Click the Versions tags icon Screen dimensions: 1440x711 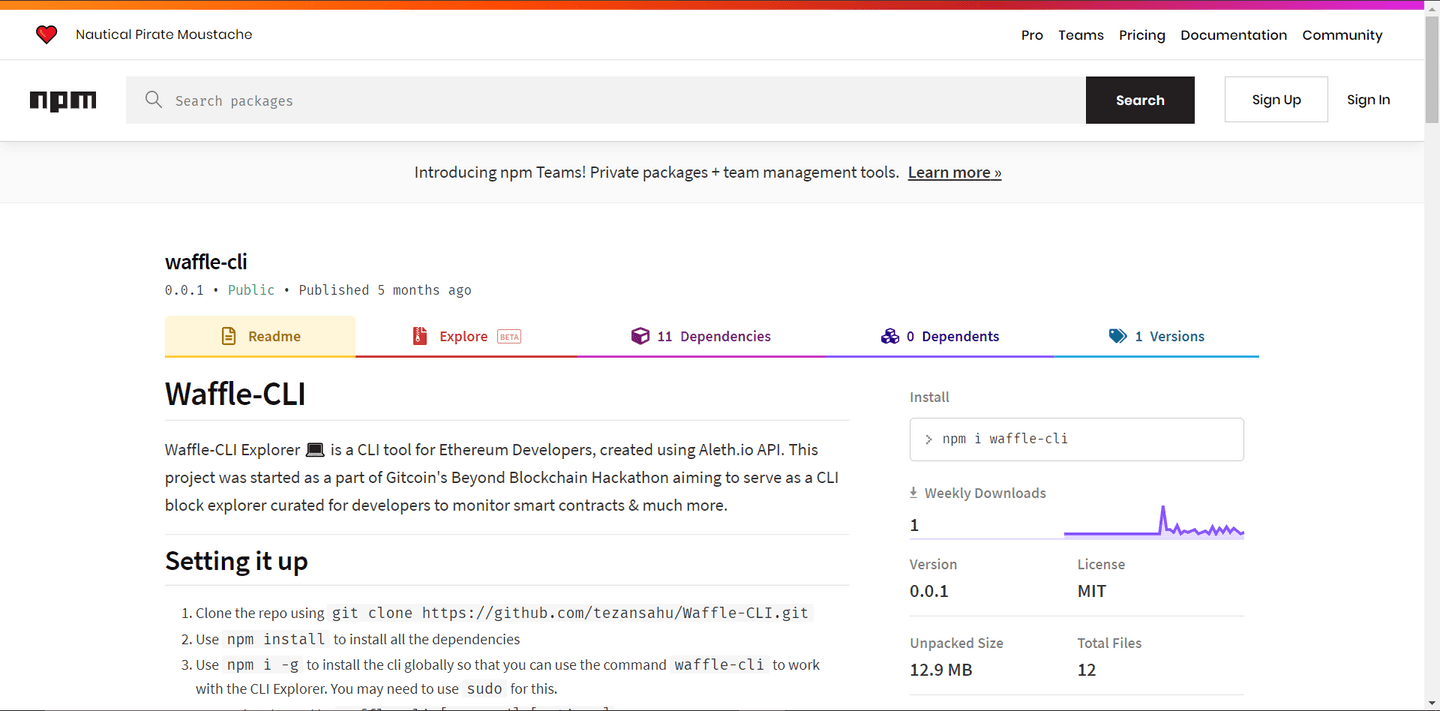pyautogui.click(x=1118, y=336)
